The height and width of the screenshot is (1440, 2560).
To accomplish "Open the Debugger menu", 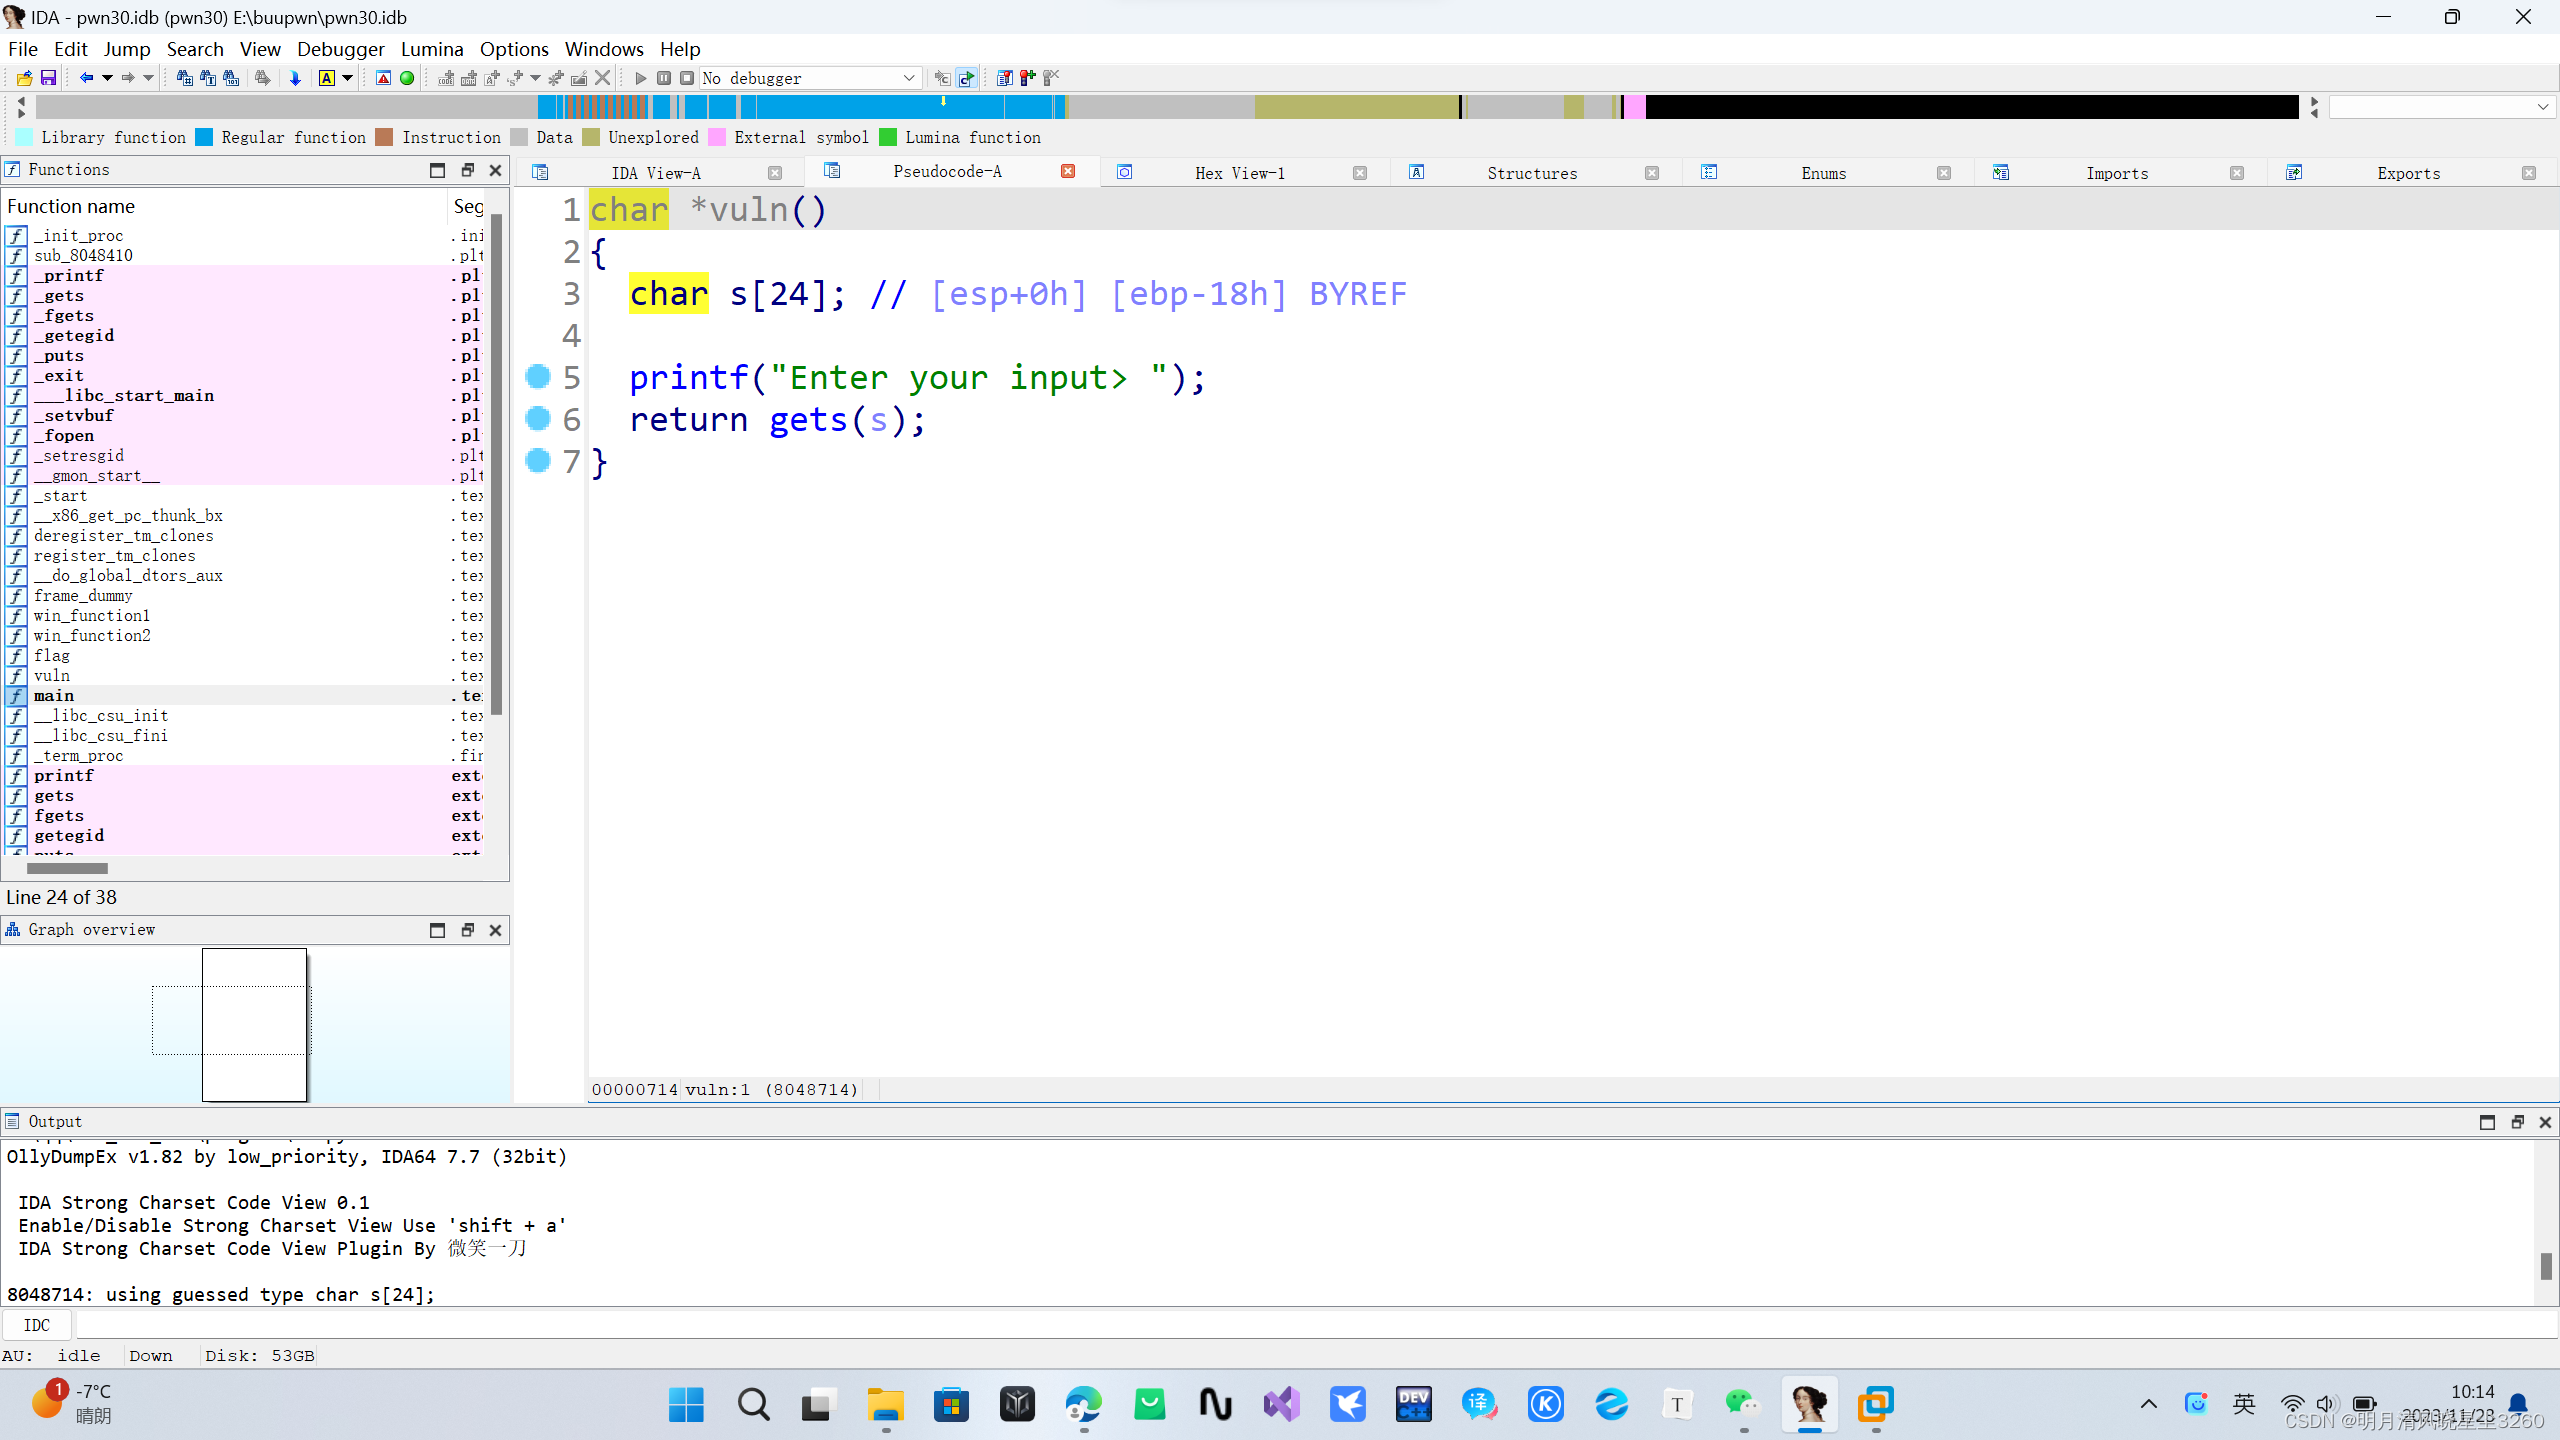I will coord(340,48).
